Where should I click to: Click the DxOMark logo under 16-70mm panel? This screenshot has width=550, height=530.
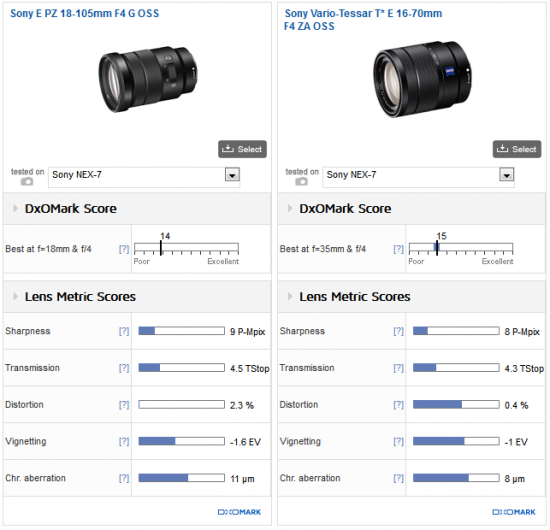514,512
